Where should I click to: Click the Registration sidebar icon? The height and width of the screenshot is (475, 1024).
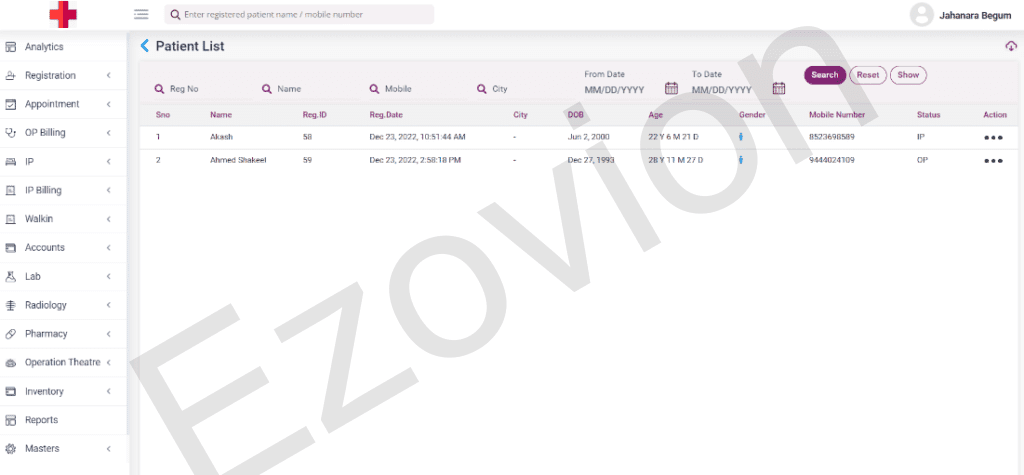(x=10, y=76)
